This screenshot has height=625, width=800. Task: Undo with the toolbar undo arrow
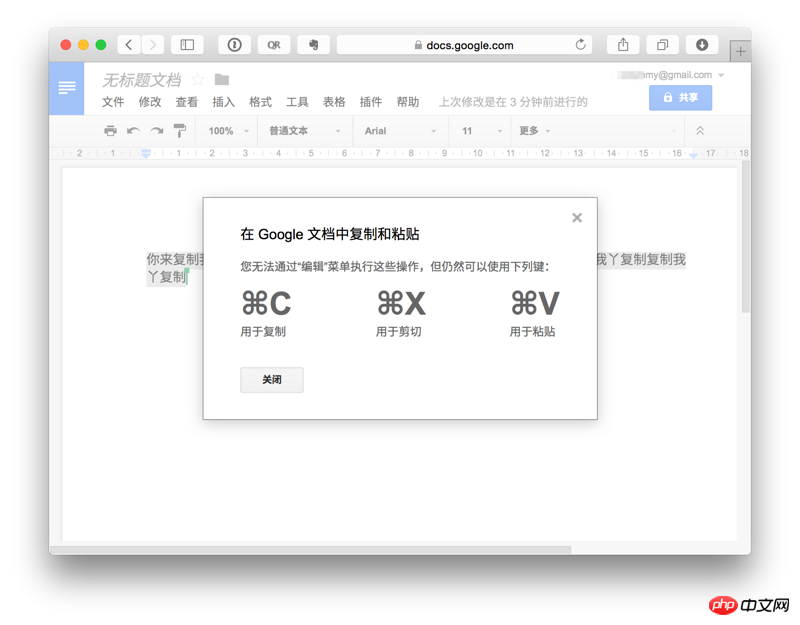click(x=133, y=131)
